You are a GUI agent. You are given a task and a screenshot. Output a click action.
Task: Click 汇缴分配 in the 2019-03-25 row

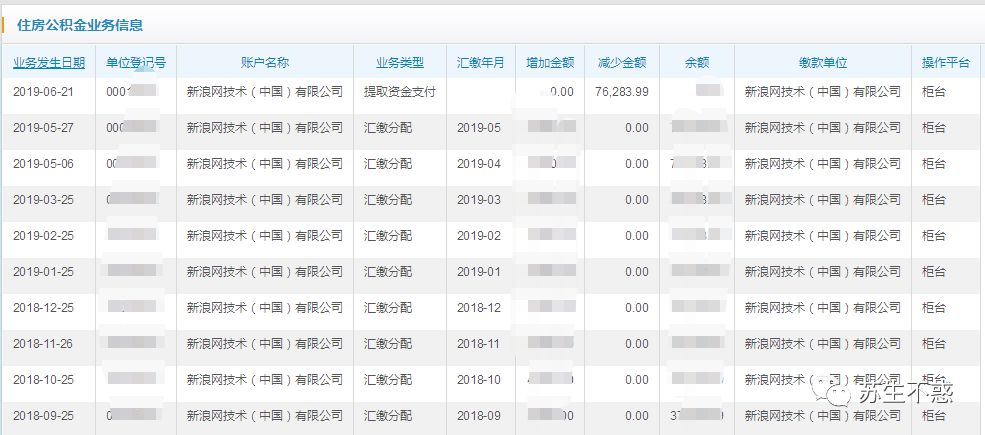coord(388,200)
